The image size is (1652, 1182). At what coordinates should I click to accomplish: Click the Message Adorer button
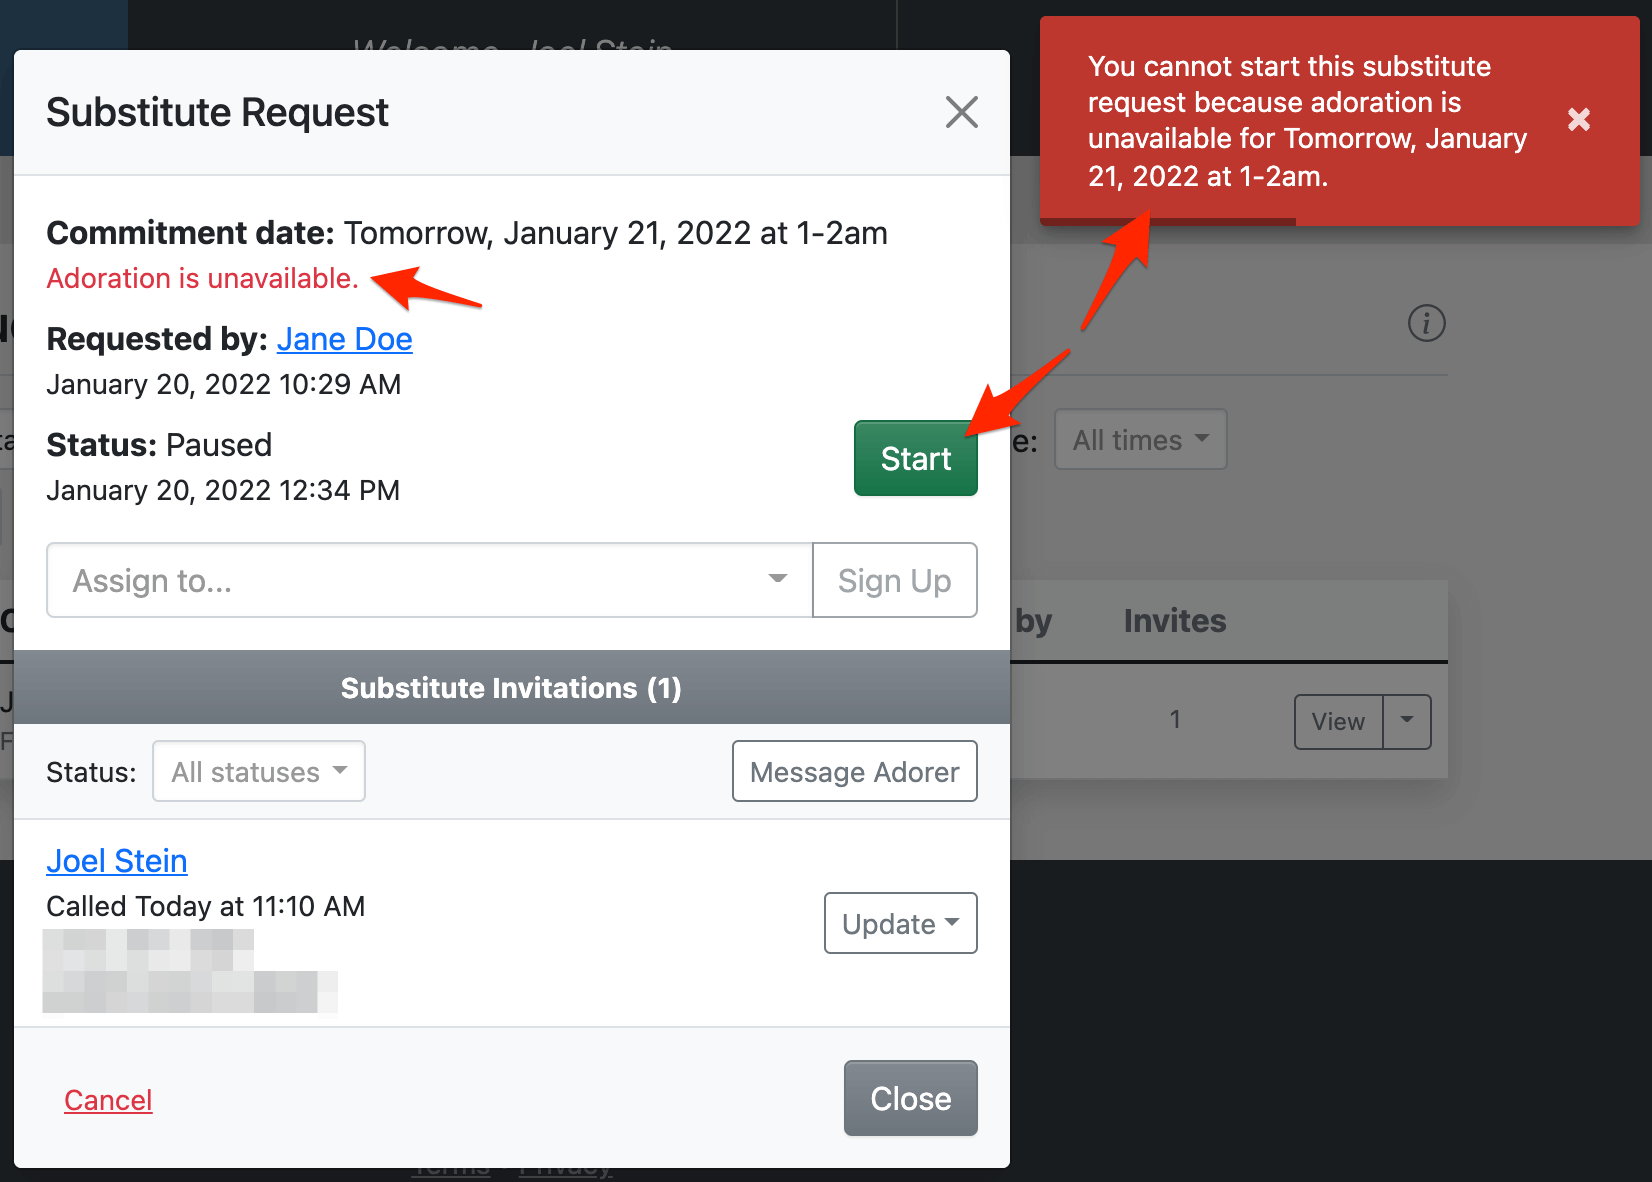(x=854, y=771)
